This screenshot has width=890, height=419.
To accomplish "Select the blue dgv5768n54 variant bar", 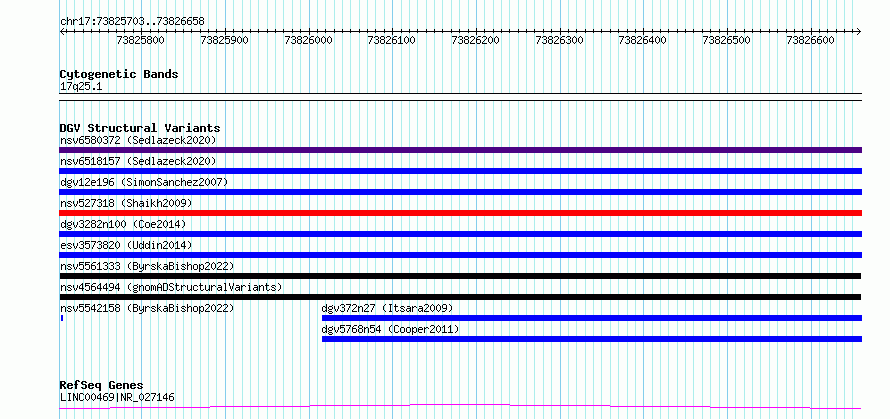I will tap(592, 339).
